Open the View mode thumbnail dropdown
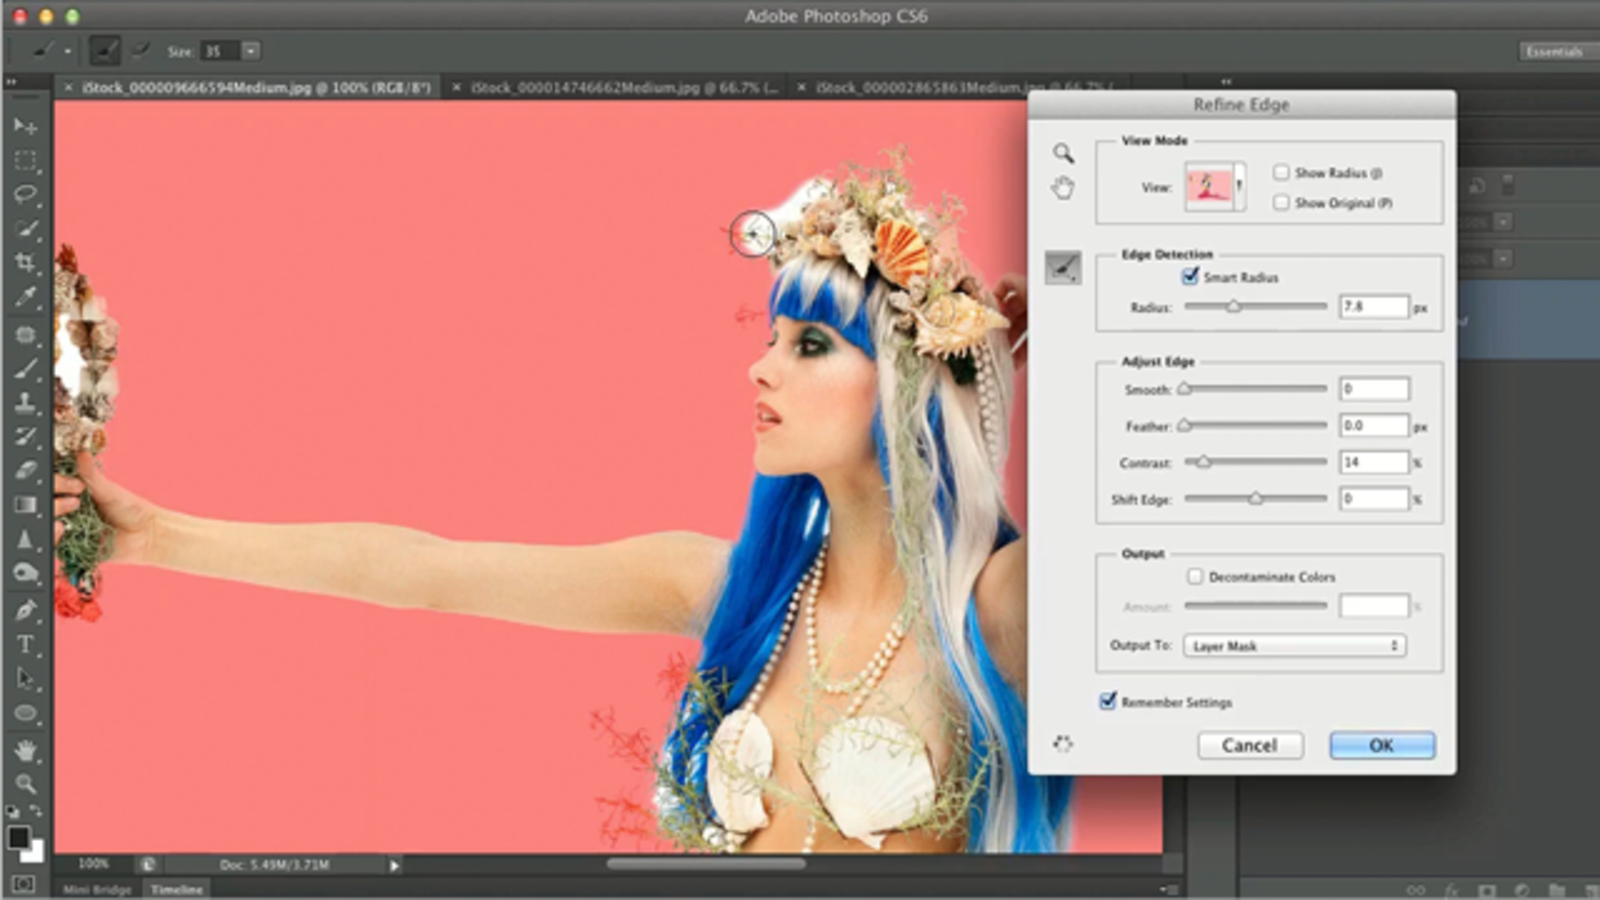The width and height of the screenshot is (1600, 900). pos(1214,187)
